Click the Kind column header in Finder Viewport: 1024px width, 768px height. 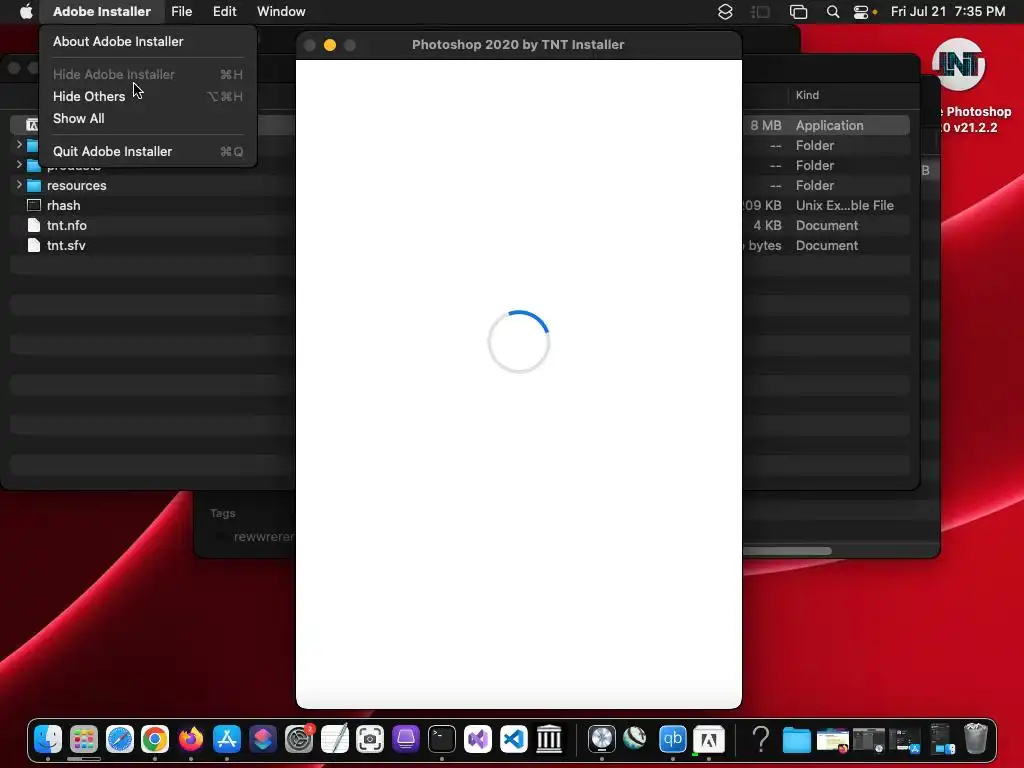[807, 95]
